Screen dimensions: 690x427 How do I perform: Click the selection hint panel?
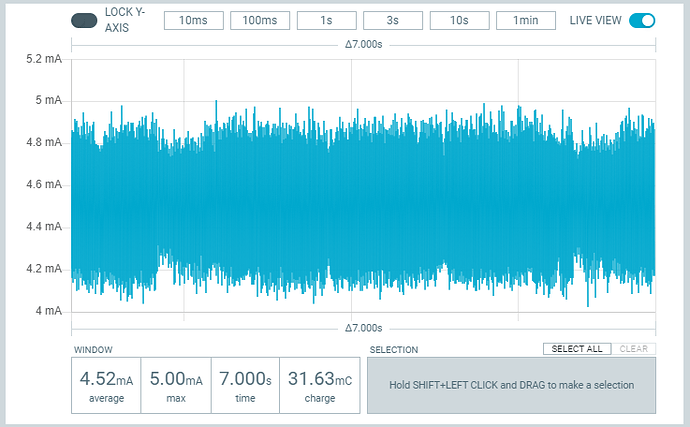point(511,384)
